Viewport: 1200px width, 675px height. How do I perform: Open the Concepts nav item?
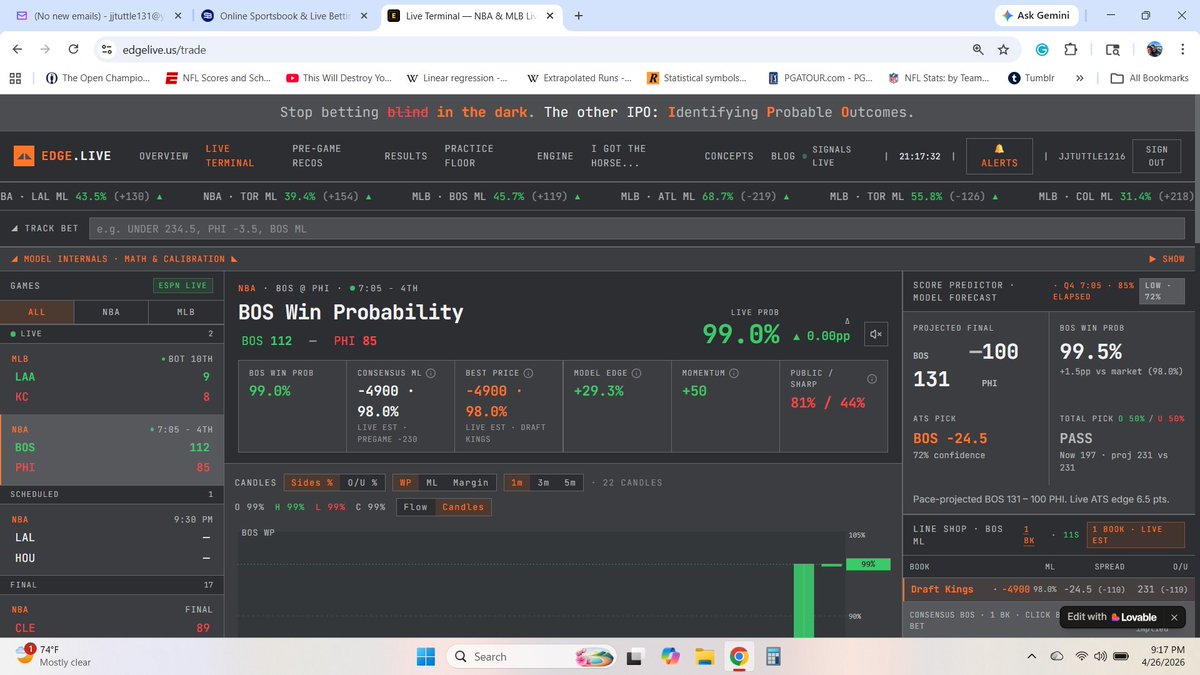point(729,156)
